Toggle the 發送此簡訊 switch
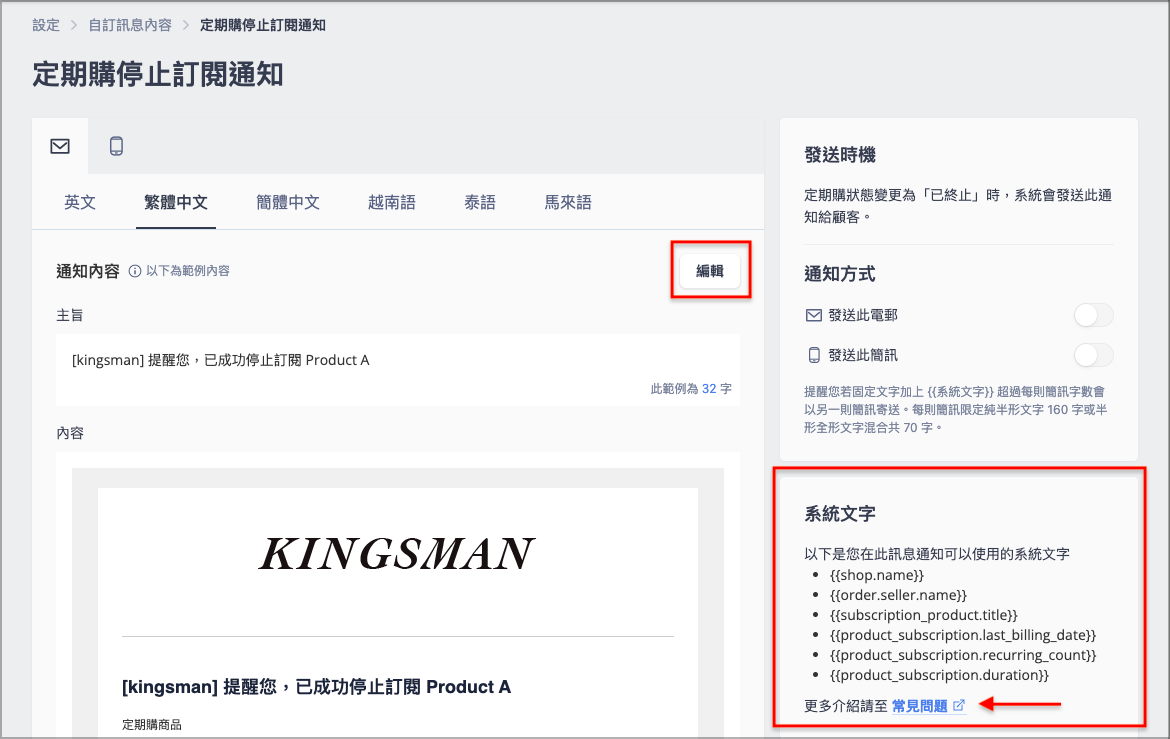Image resolution: width=1170 pixels, height=739 pixels. tap(1093, 355)
